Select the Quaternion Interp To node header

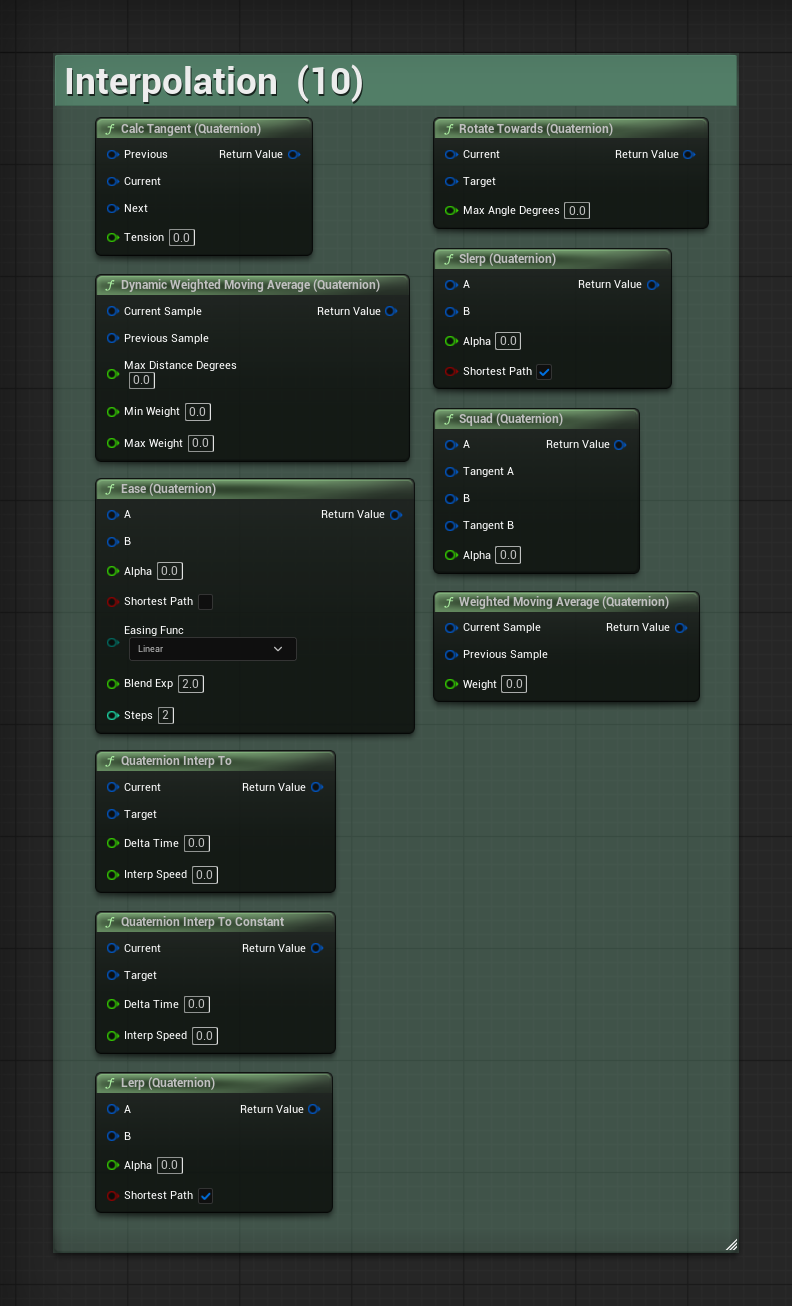[x=215, y=761]
